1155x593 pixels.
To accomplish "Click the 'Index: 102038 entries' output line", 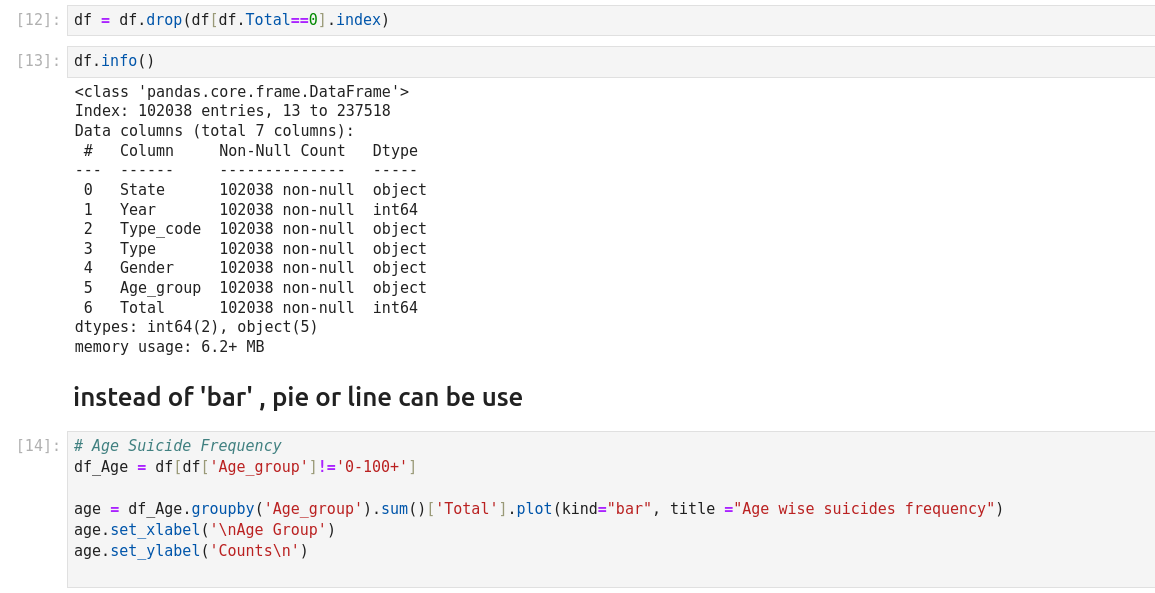I will coord(232,111).
